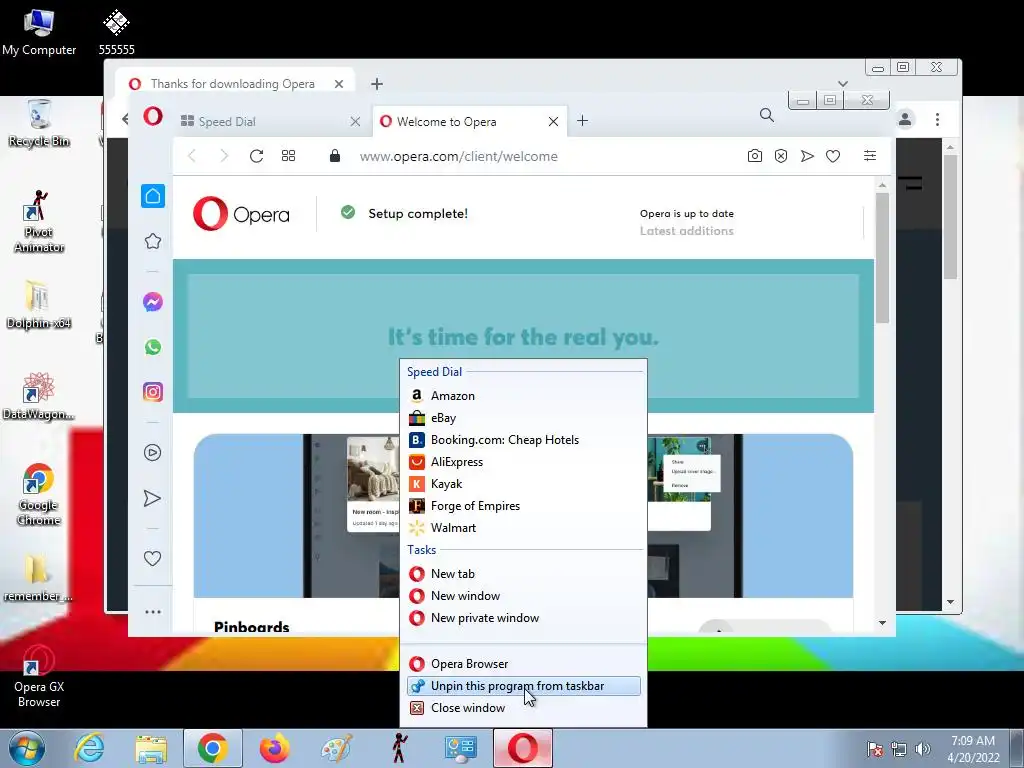Open sidebar setup three-dots menu

coord(153,612)
